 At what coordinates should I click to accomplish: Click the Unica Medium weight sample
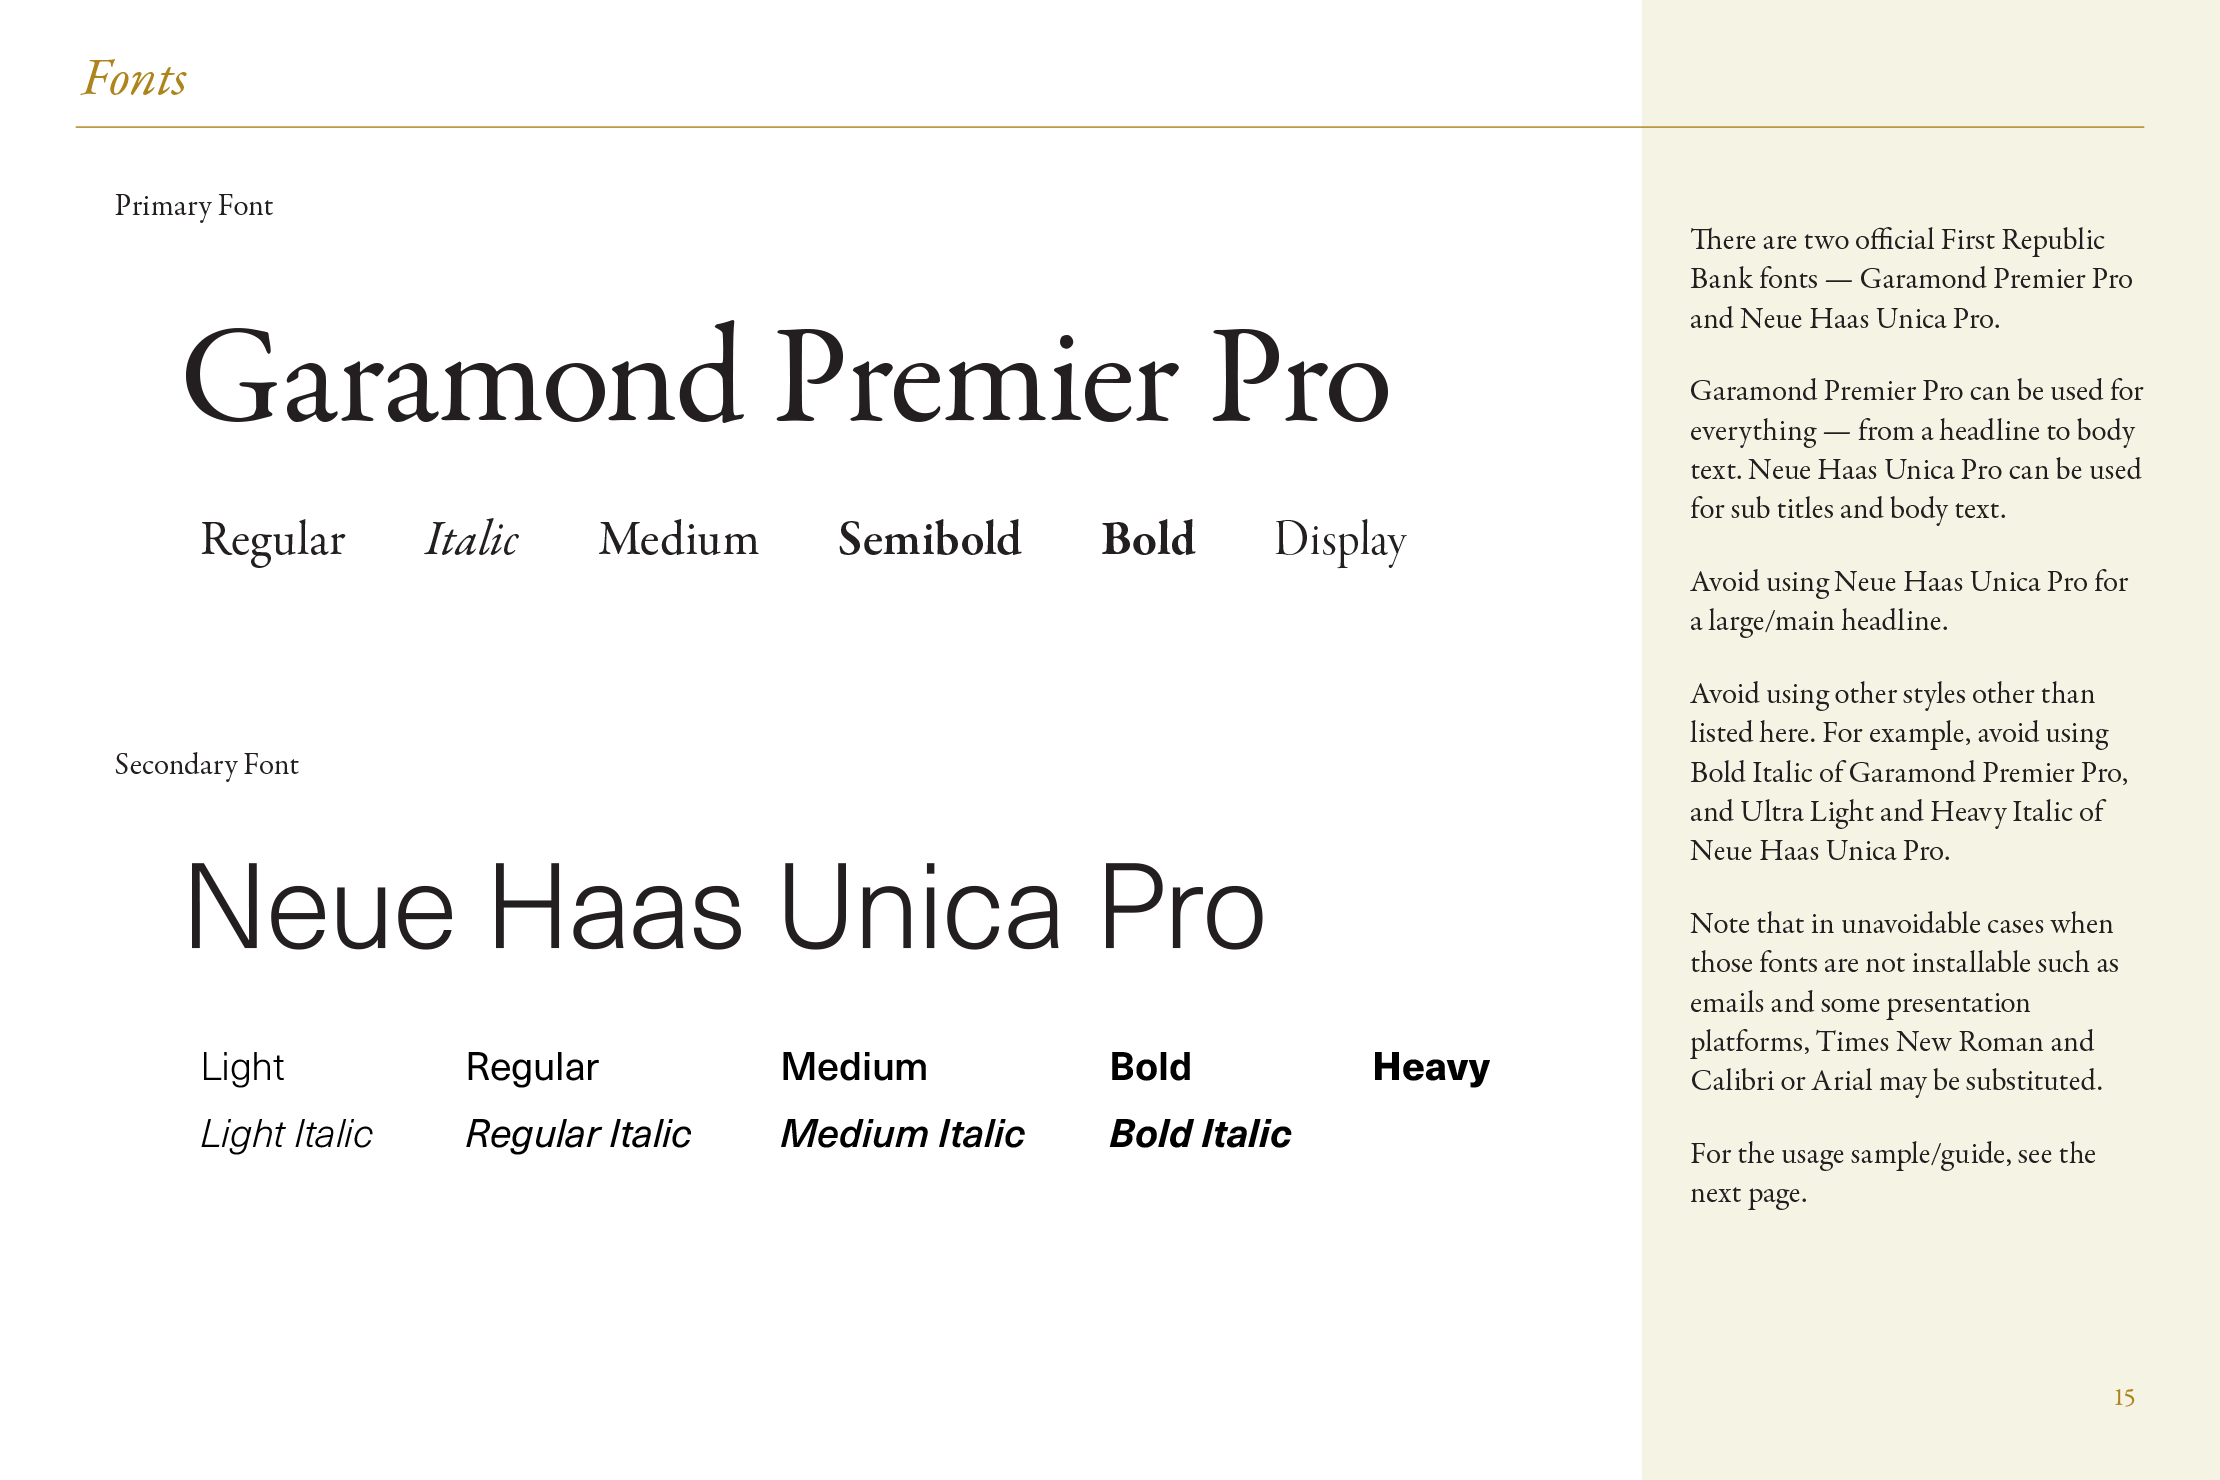tap(854, 1067)
